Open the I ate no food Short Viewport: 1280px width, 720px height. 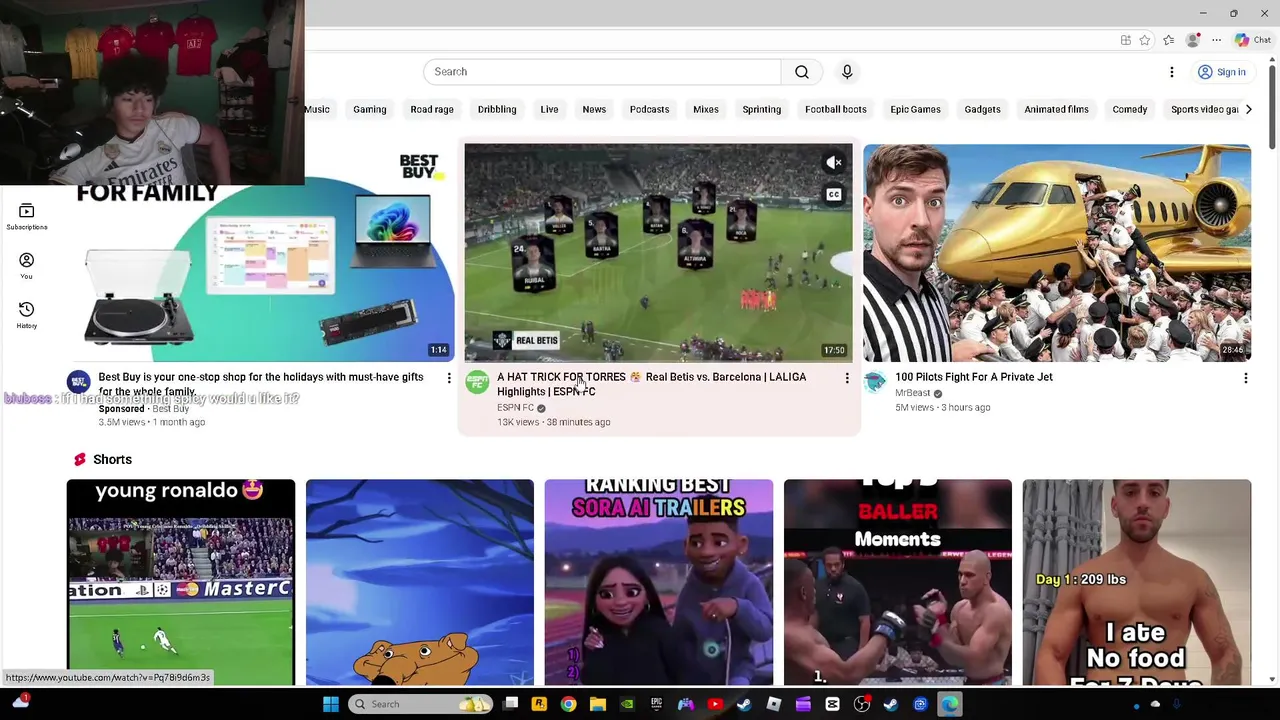[1137, 582]
